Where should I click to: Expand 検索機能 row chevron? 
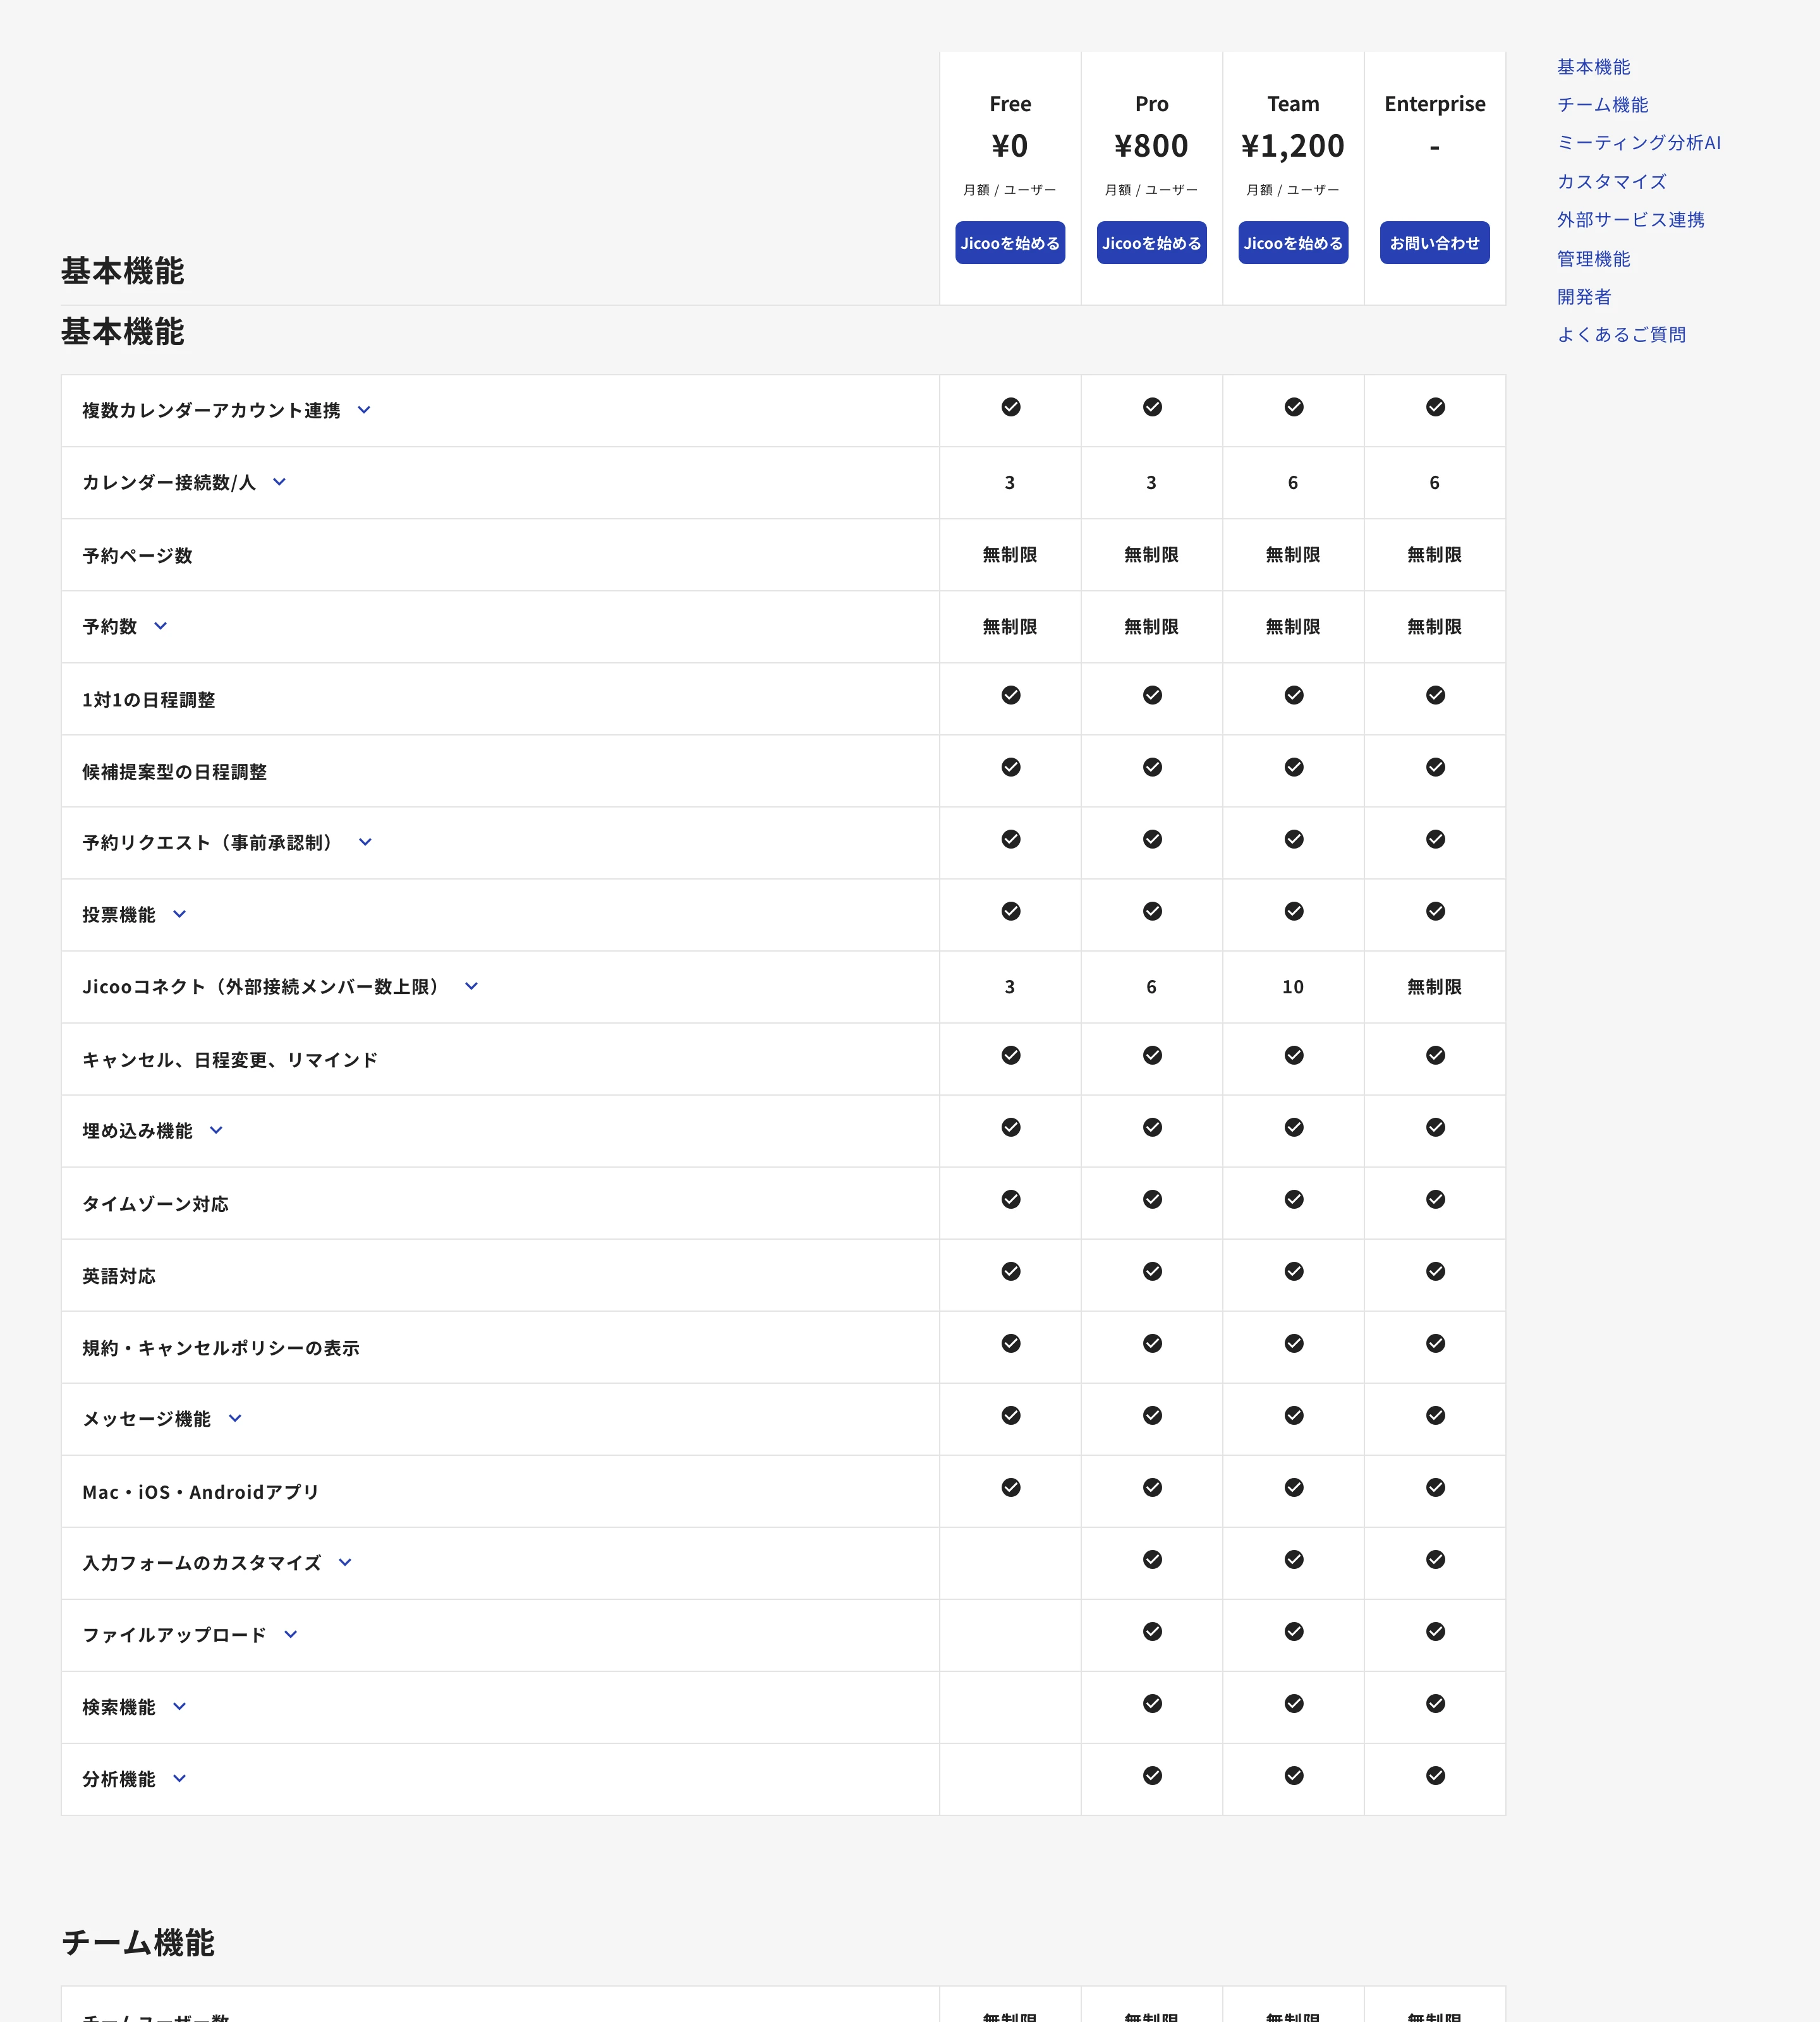[179, 1706]
